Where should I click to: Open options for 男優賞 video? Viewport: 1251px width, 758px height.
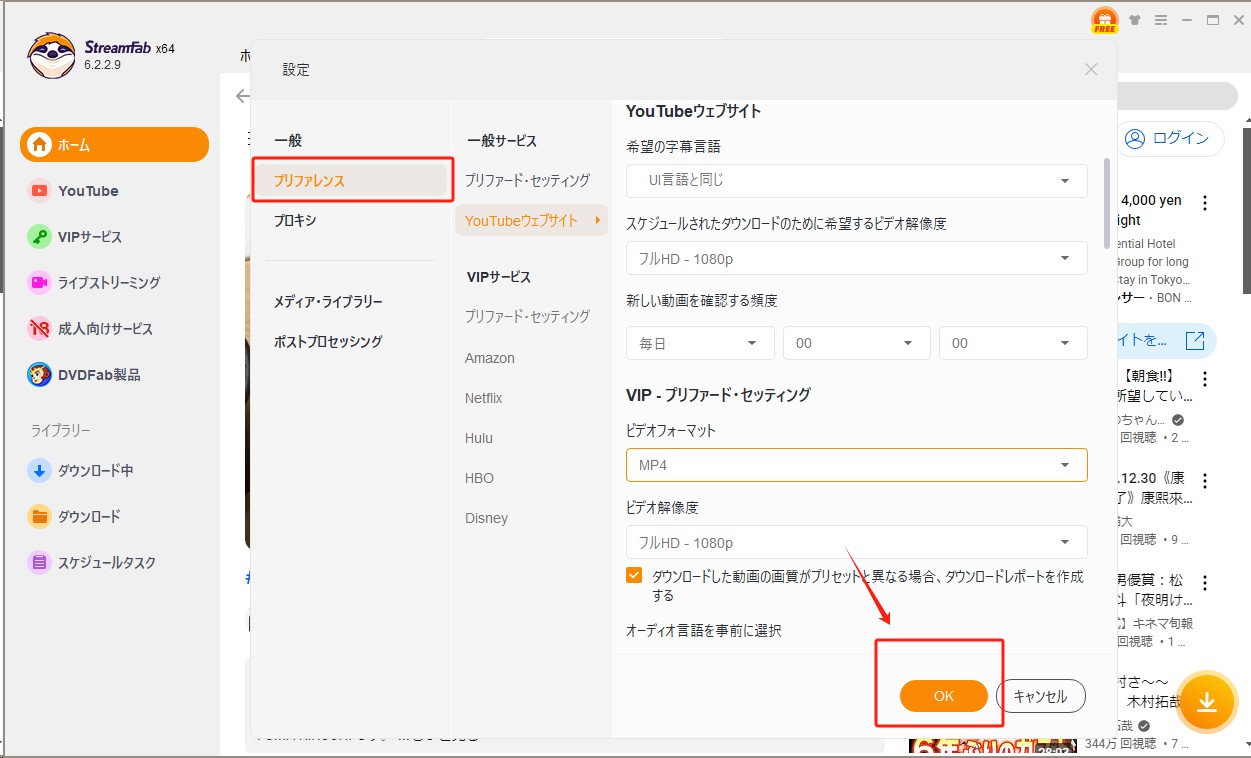(x=1205, y=583)
